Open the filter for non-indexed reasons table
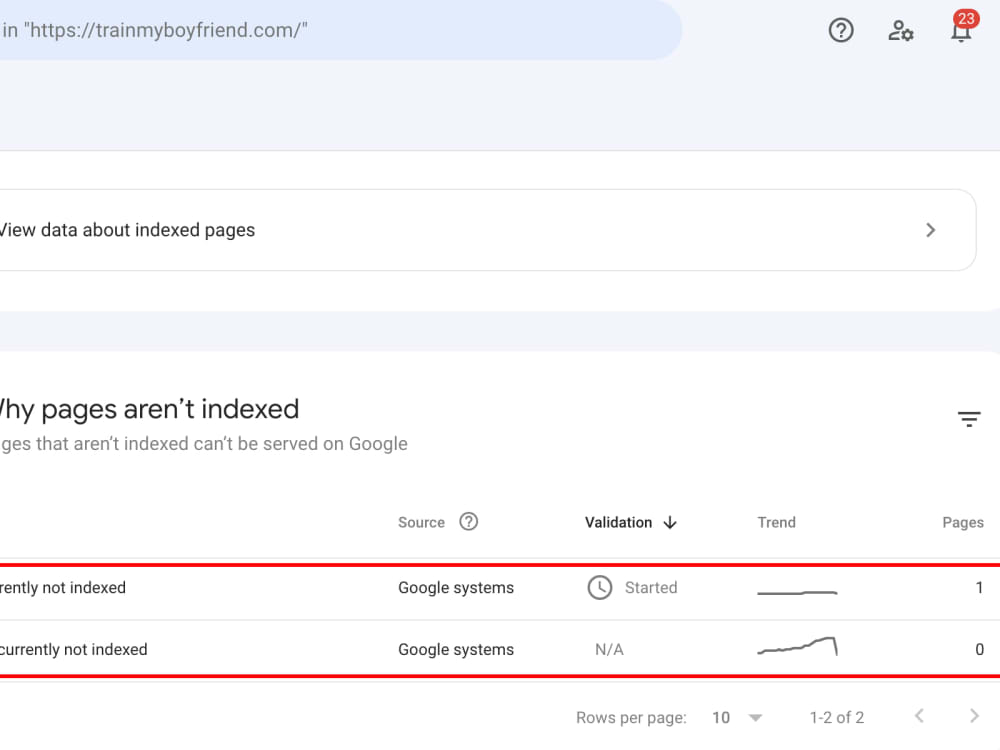This screenshot has height=750, width=1000. point(969,420)
